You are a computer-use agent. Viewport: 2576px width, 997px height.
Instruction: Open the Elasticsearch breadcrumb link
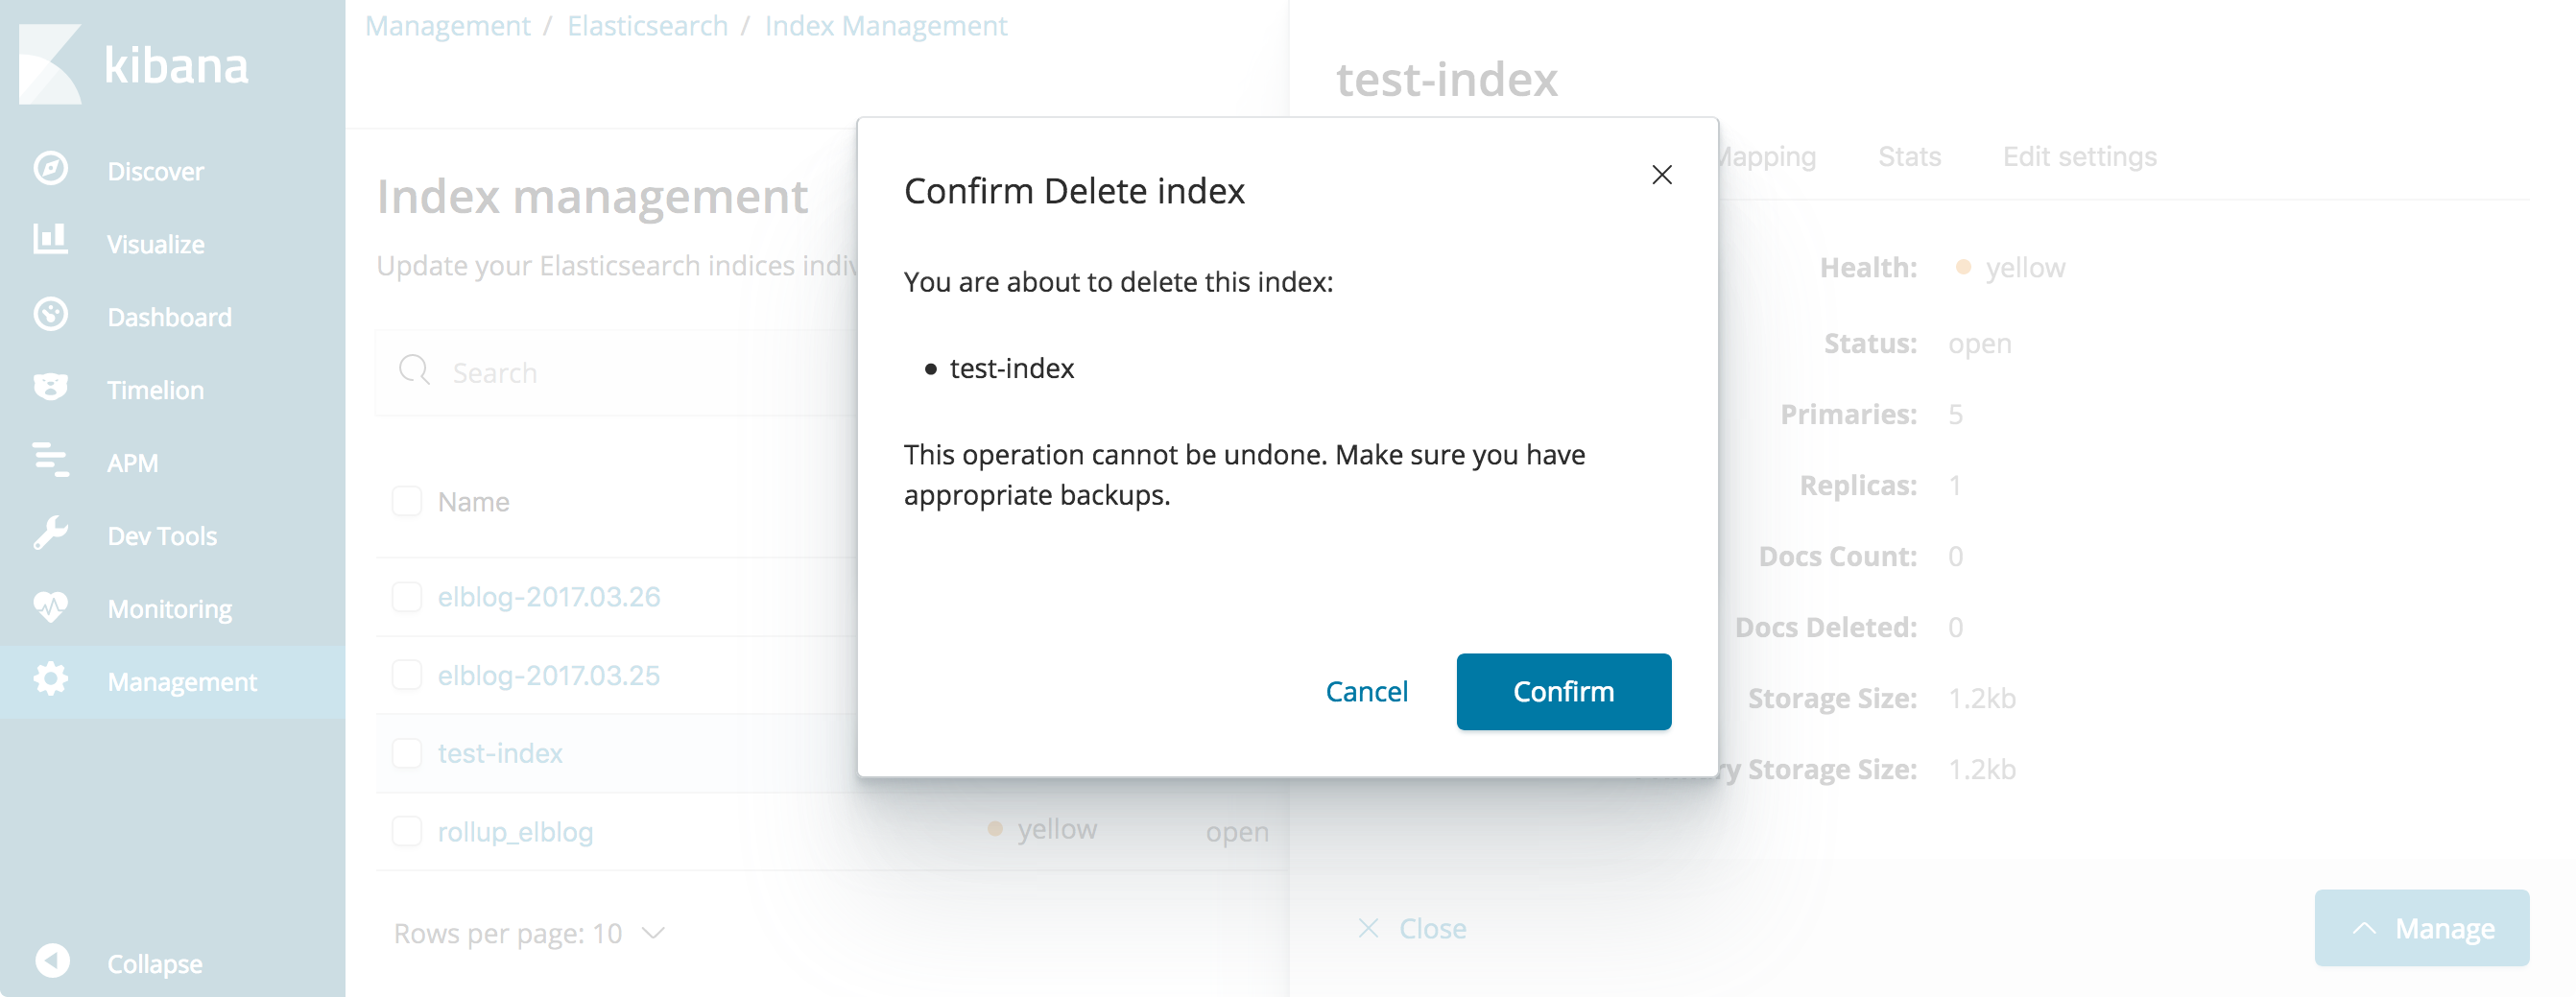[647, 26]
